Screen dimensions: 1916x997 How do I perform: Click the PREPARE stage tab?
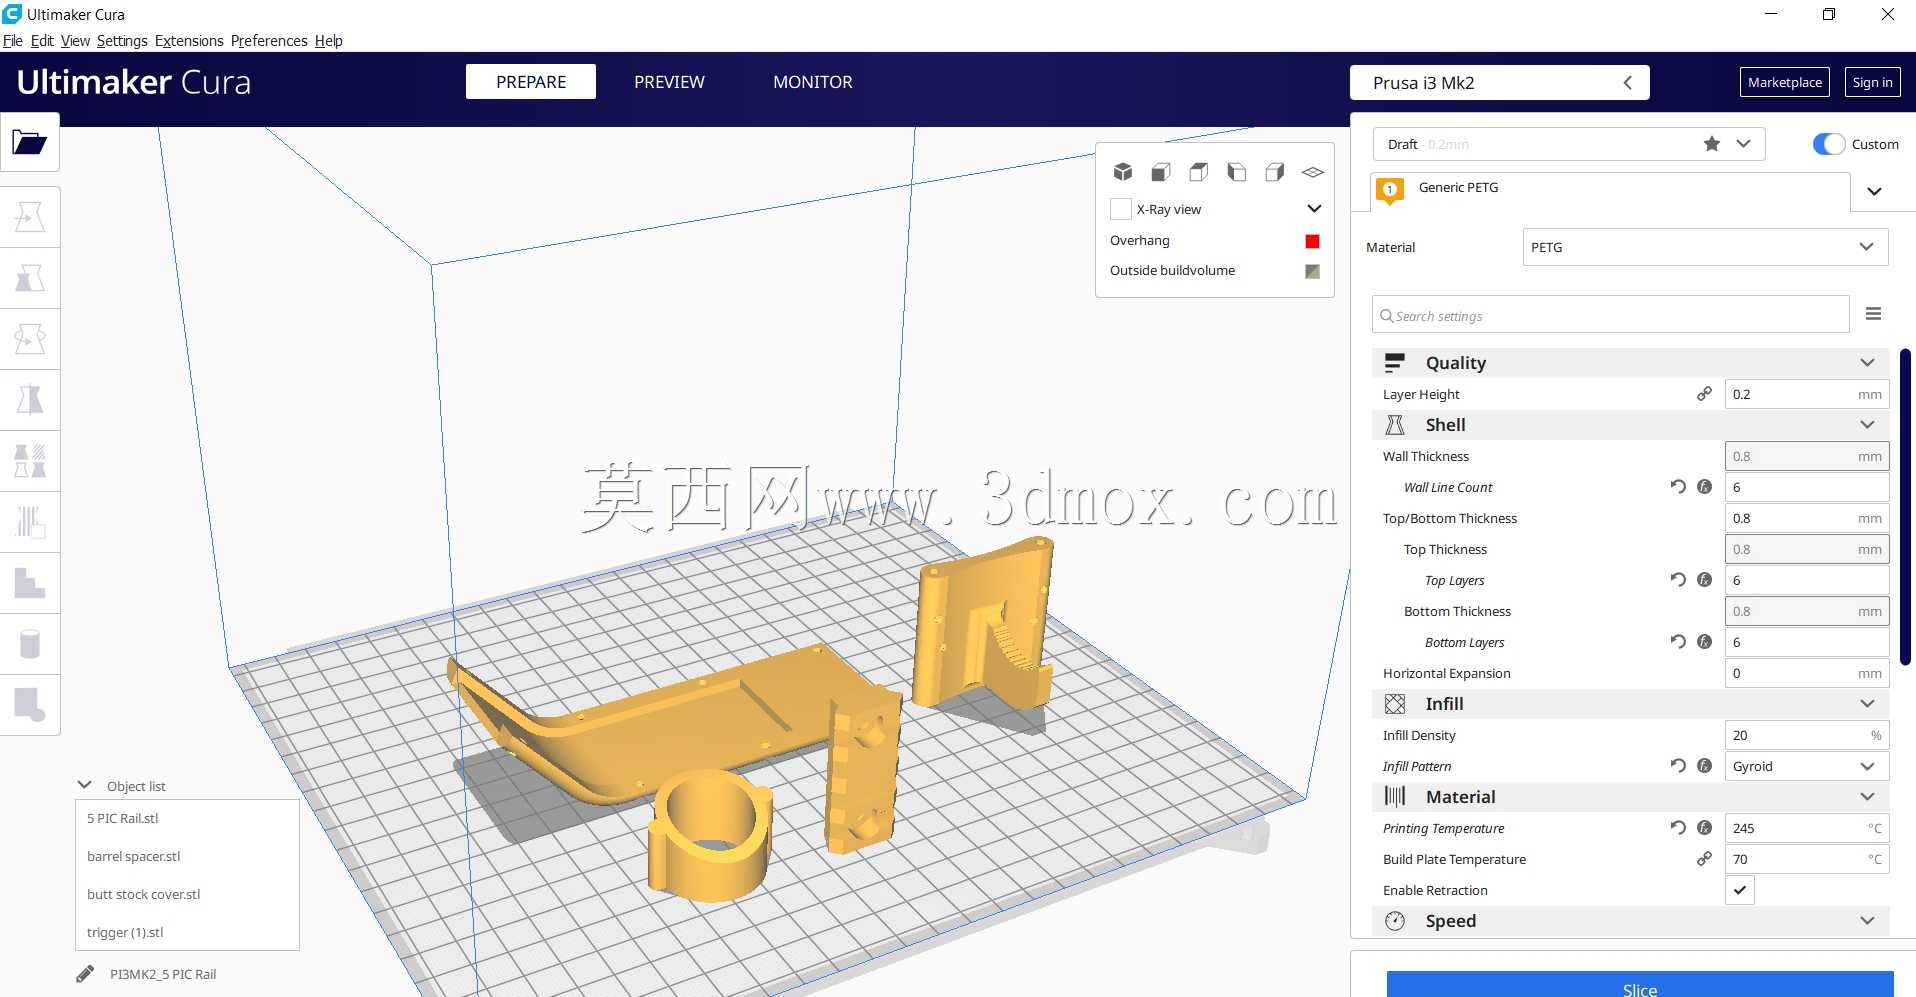click(531, 82)
